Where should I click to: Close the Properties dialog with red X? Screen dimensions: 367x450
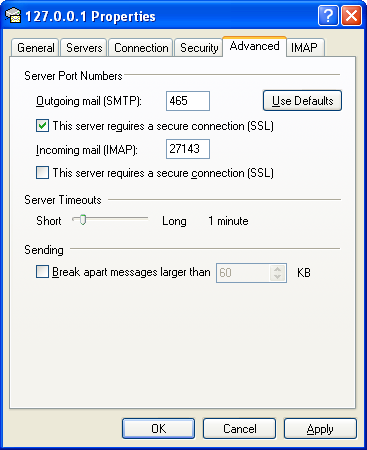(352, 15)
